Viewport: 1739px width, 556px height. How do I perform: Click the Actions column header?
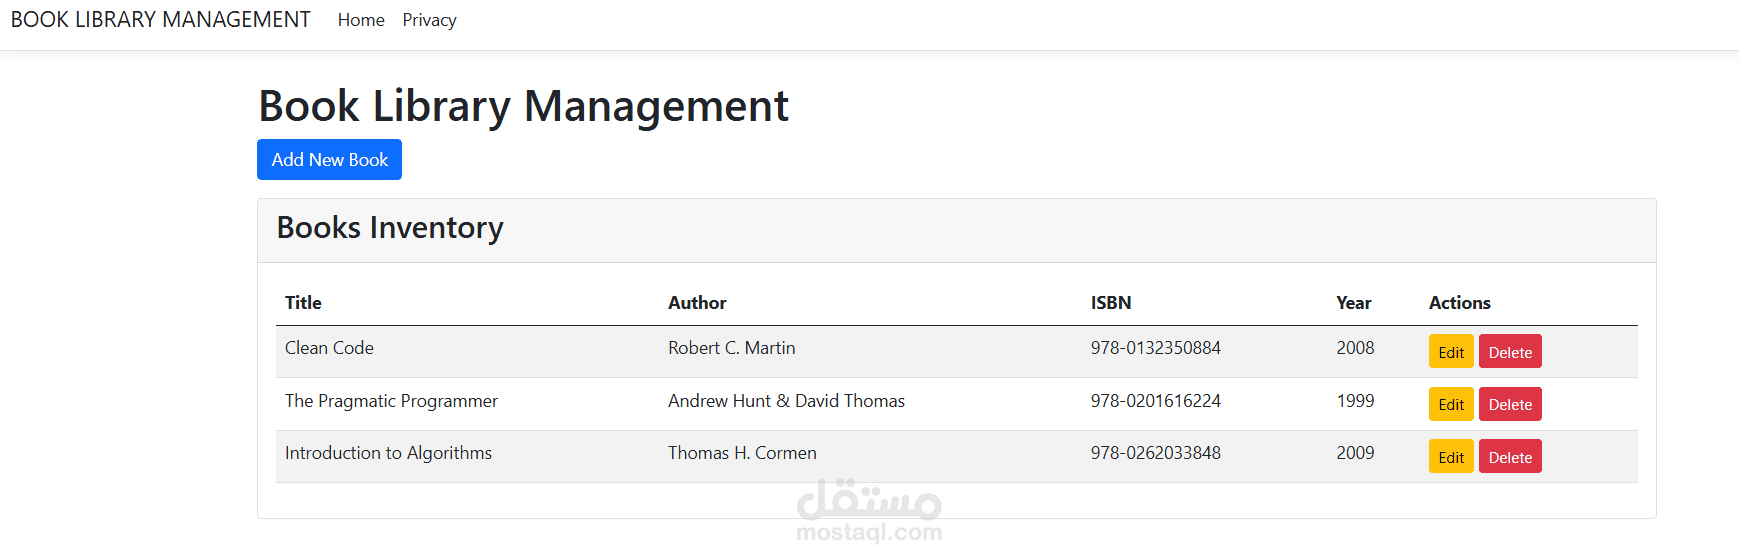(x=1459, y=303)
